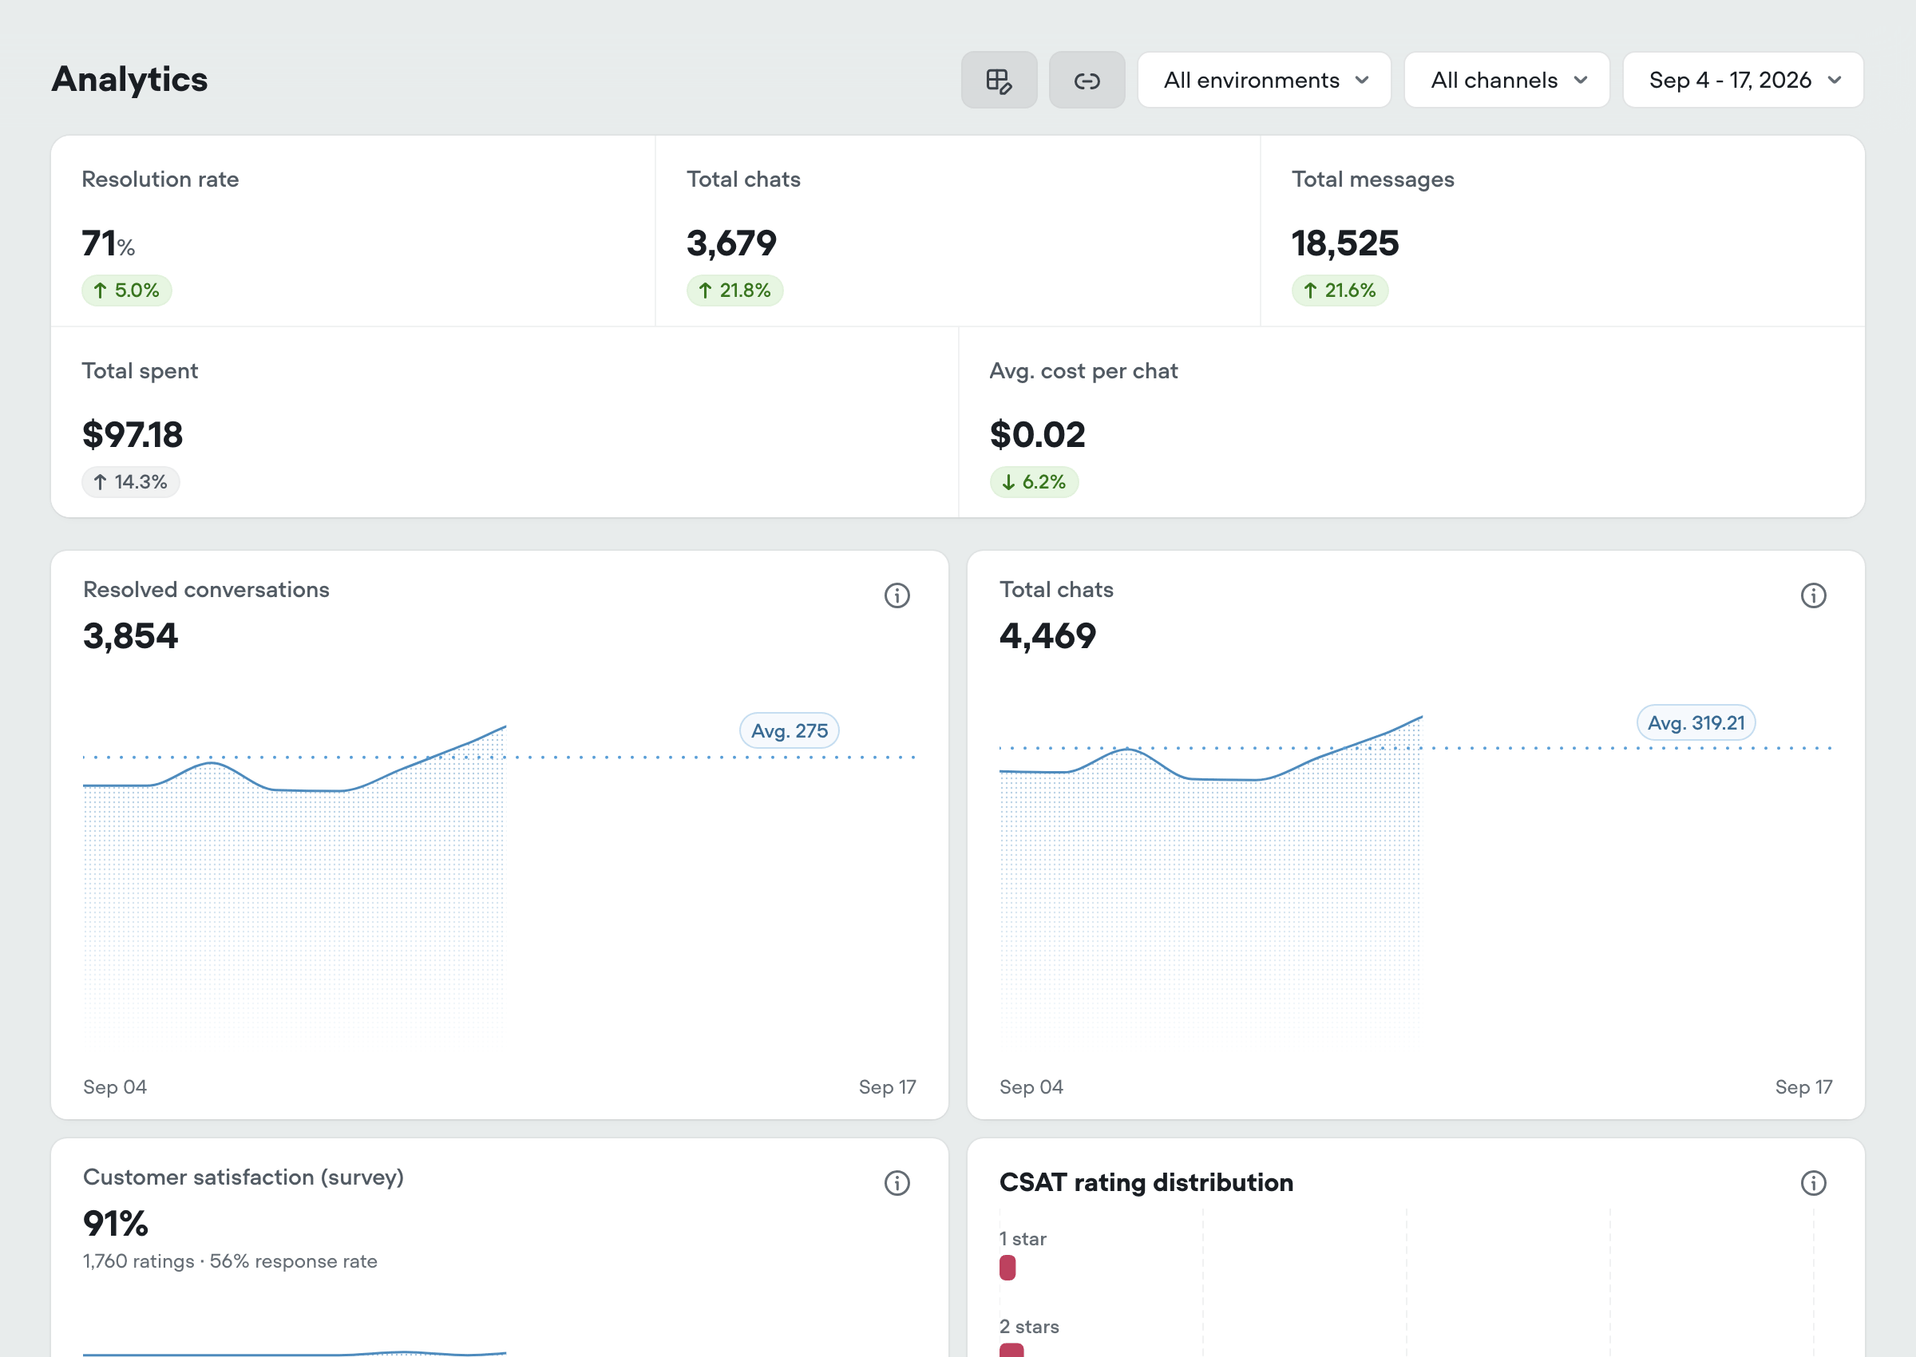The image size is (1916, 1357).
Task: Click the 71% resolution rate value
Action: pos(108,243)
